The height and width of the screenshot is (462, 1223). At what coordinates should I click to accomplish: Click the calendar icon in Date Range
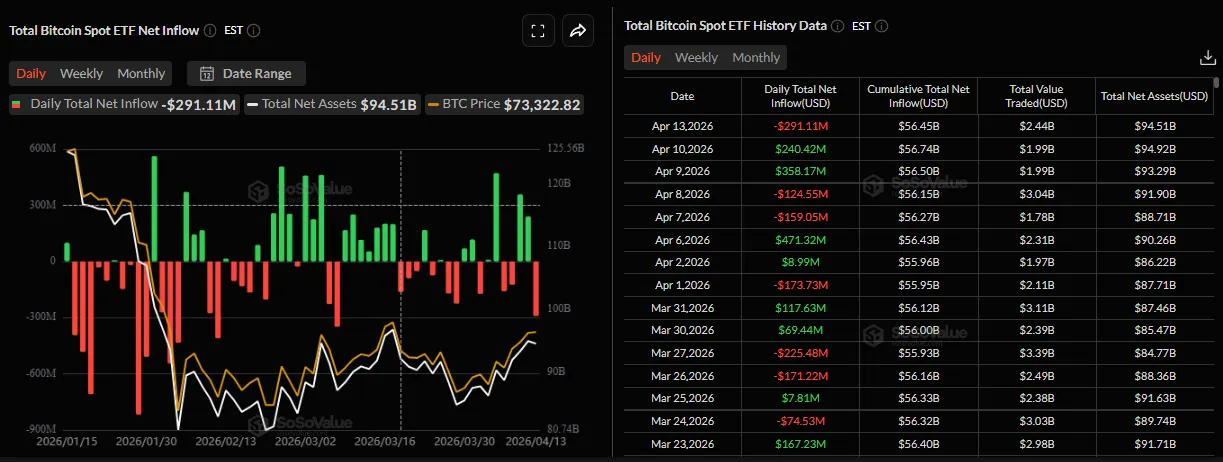point(207,73)
